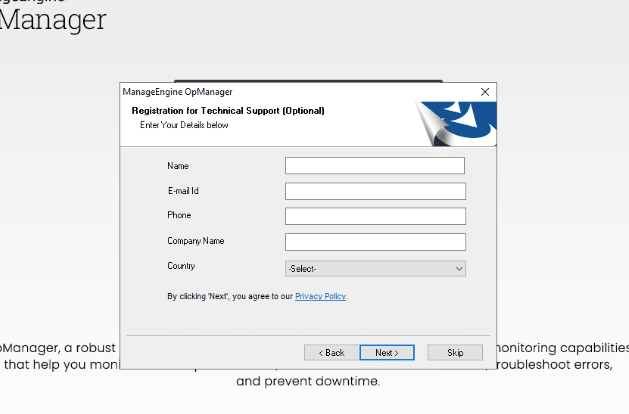Click the 'Enter Your Details below' text

184,125
